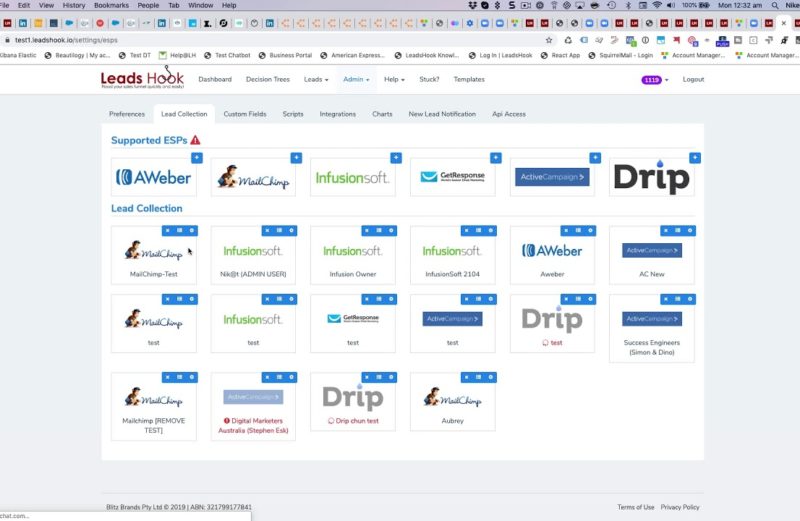
Task: Open gear settings on Nik@t (ADMIN USER) card
Action: (x=291, y=231)
